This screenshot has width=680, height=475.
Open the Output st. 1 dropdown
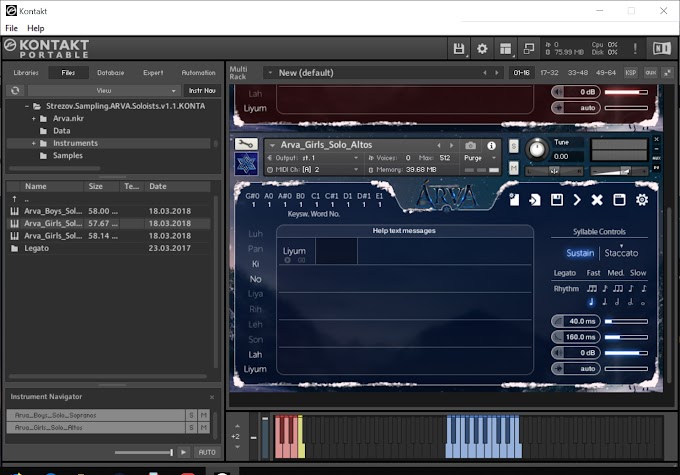coord(314,158)
